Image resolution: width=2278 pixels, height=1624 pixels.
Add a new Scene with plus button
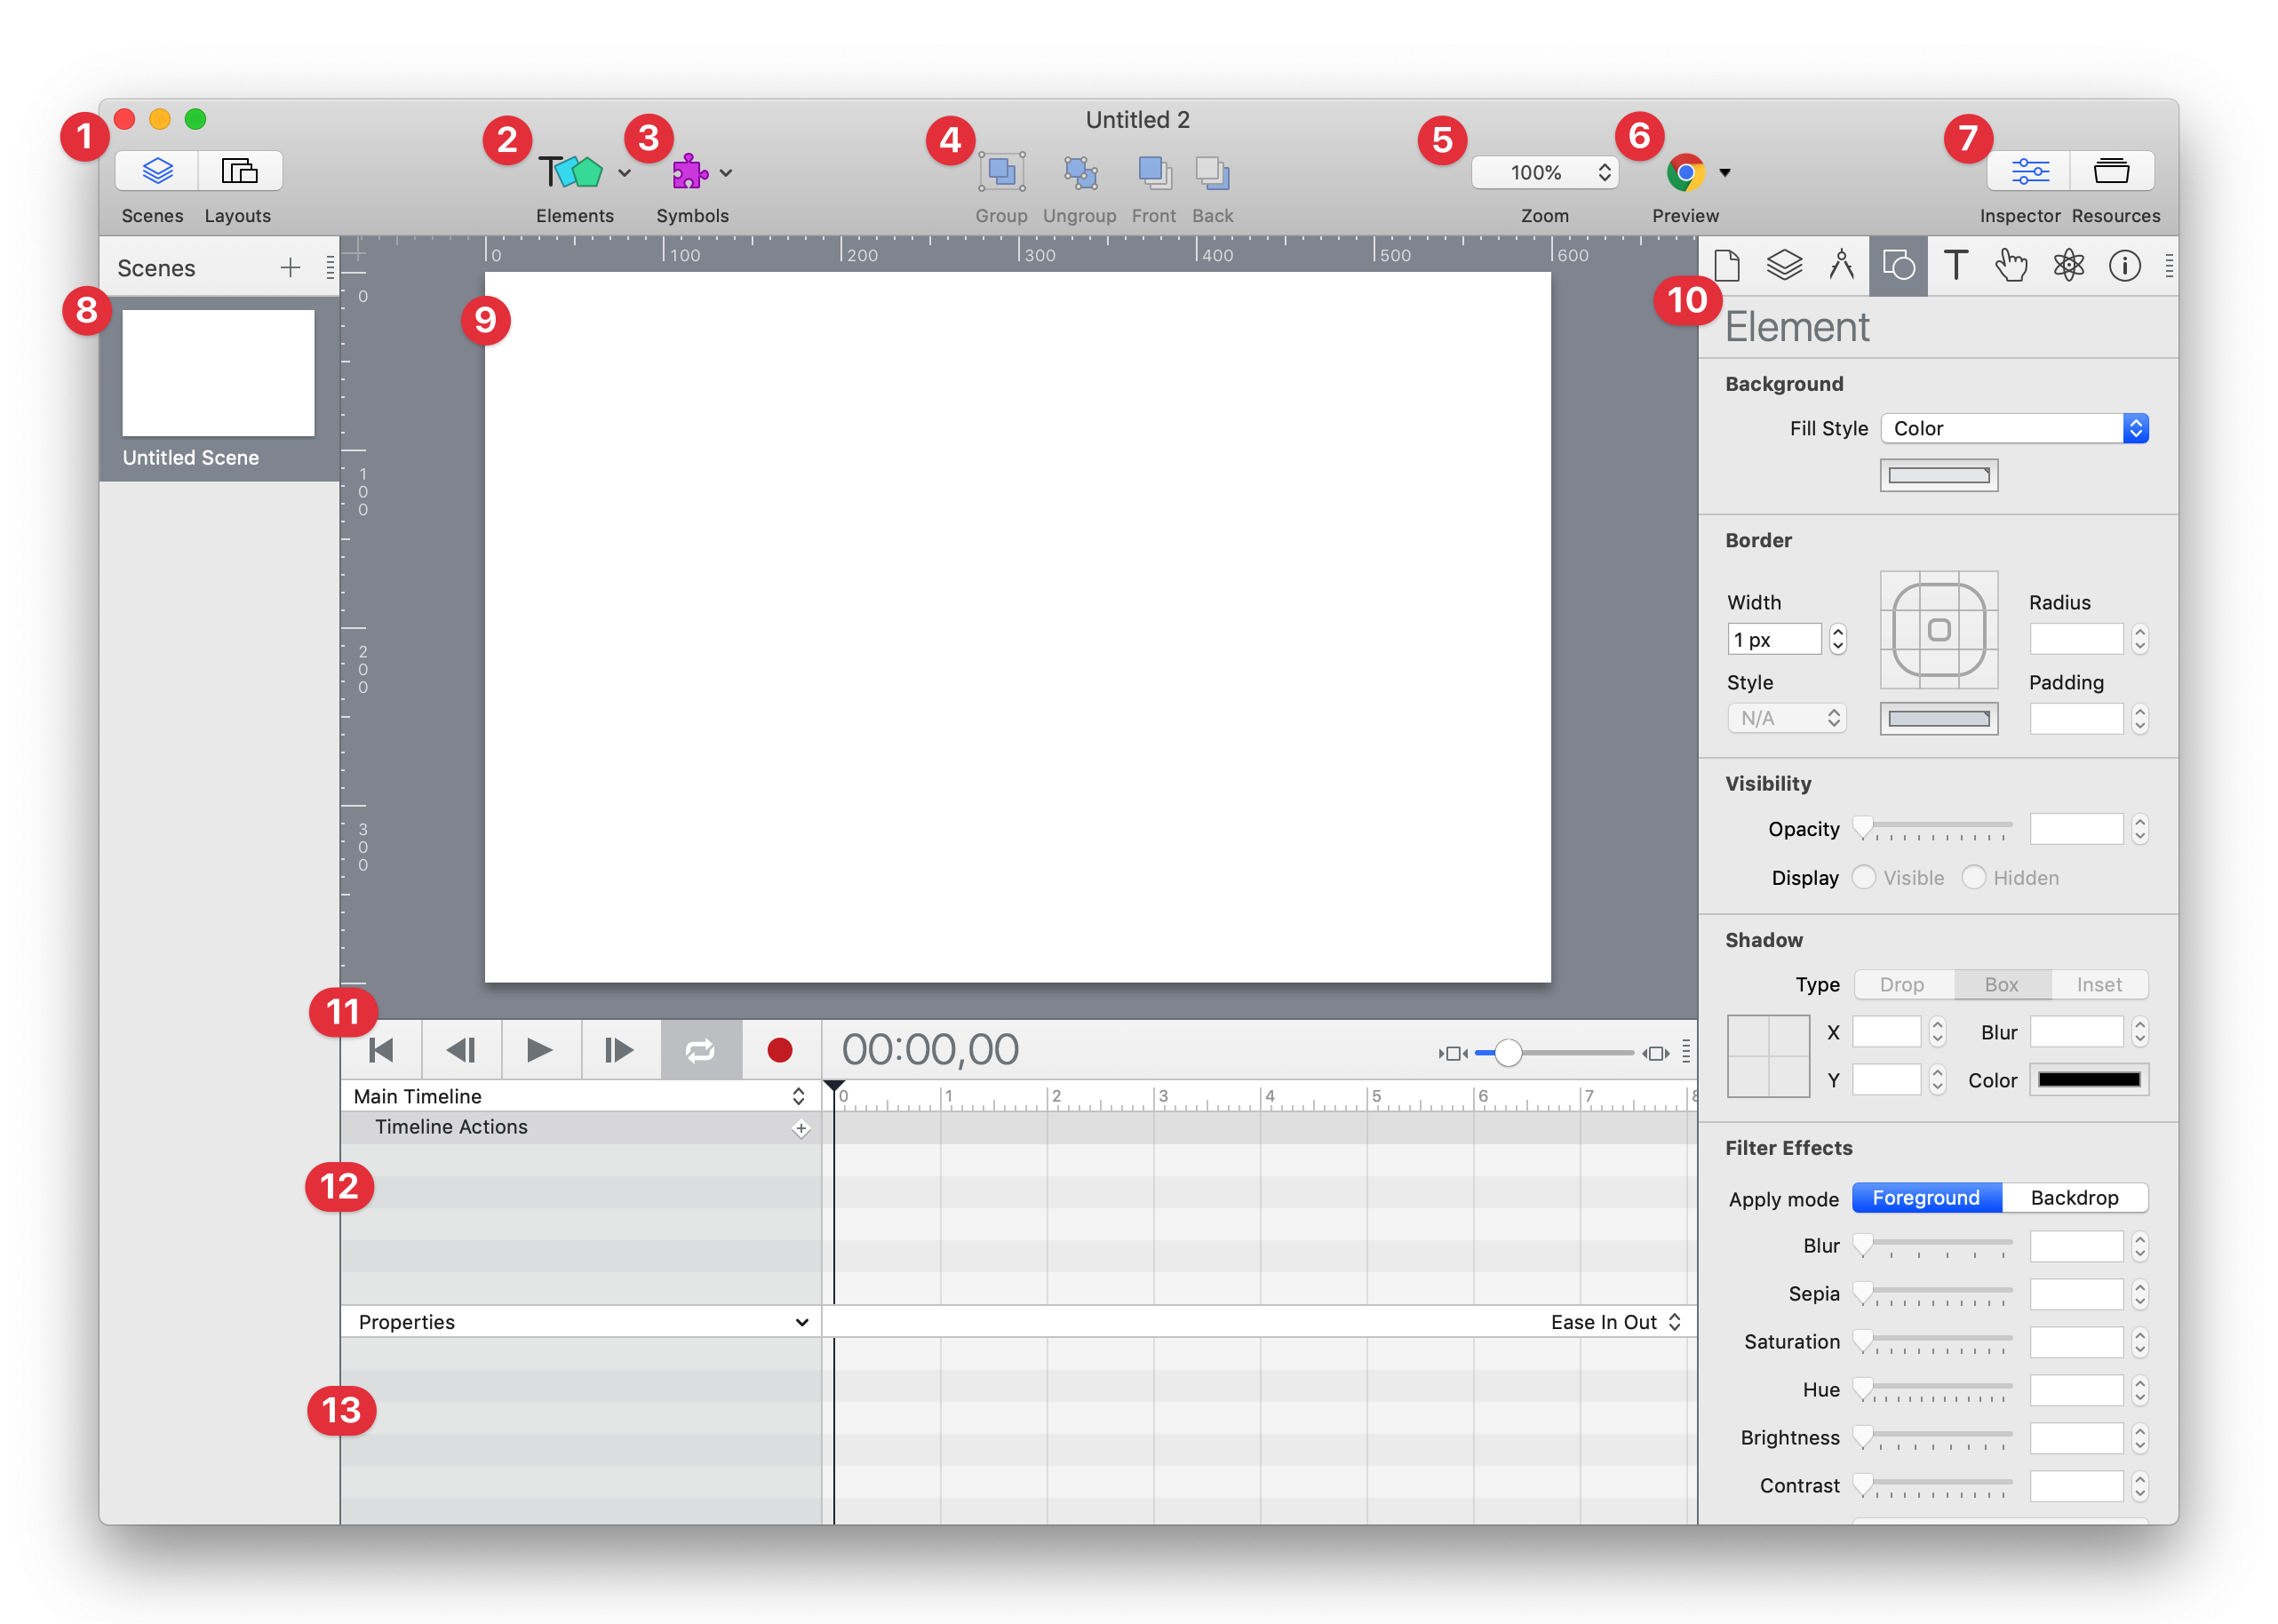(x=288, y=269)
